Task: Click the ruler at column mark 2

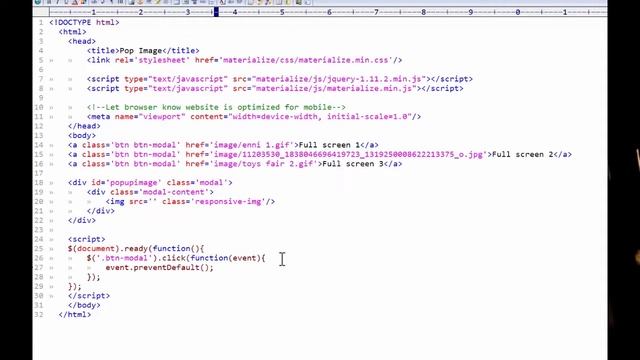Action: (x=141, y=12)
